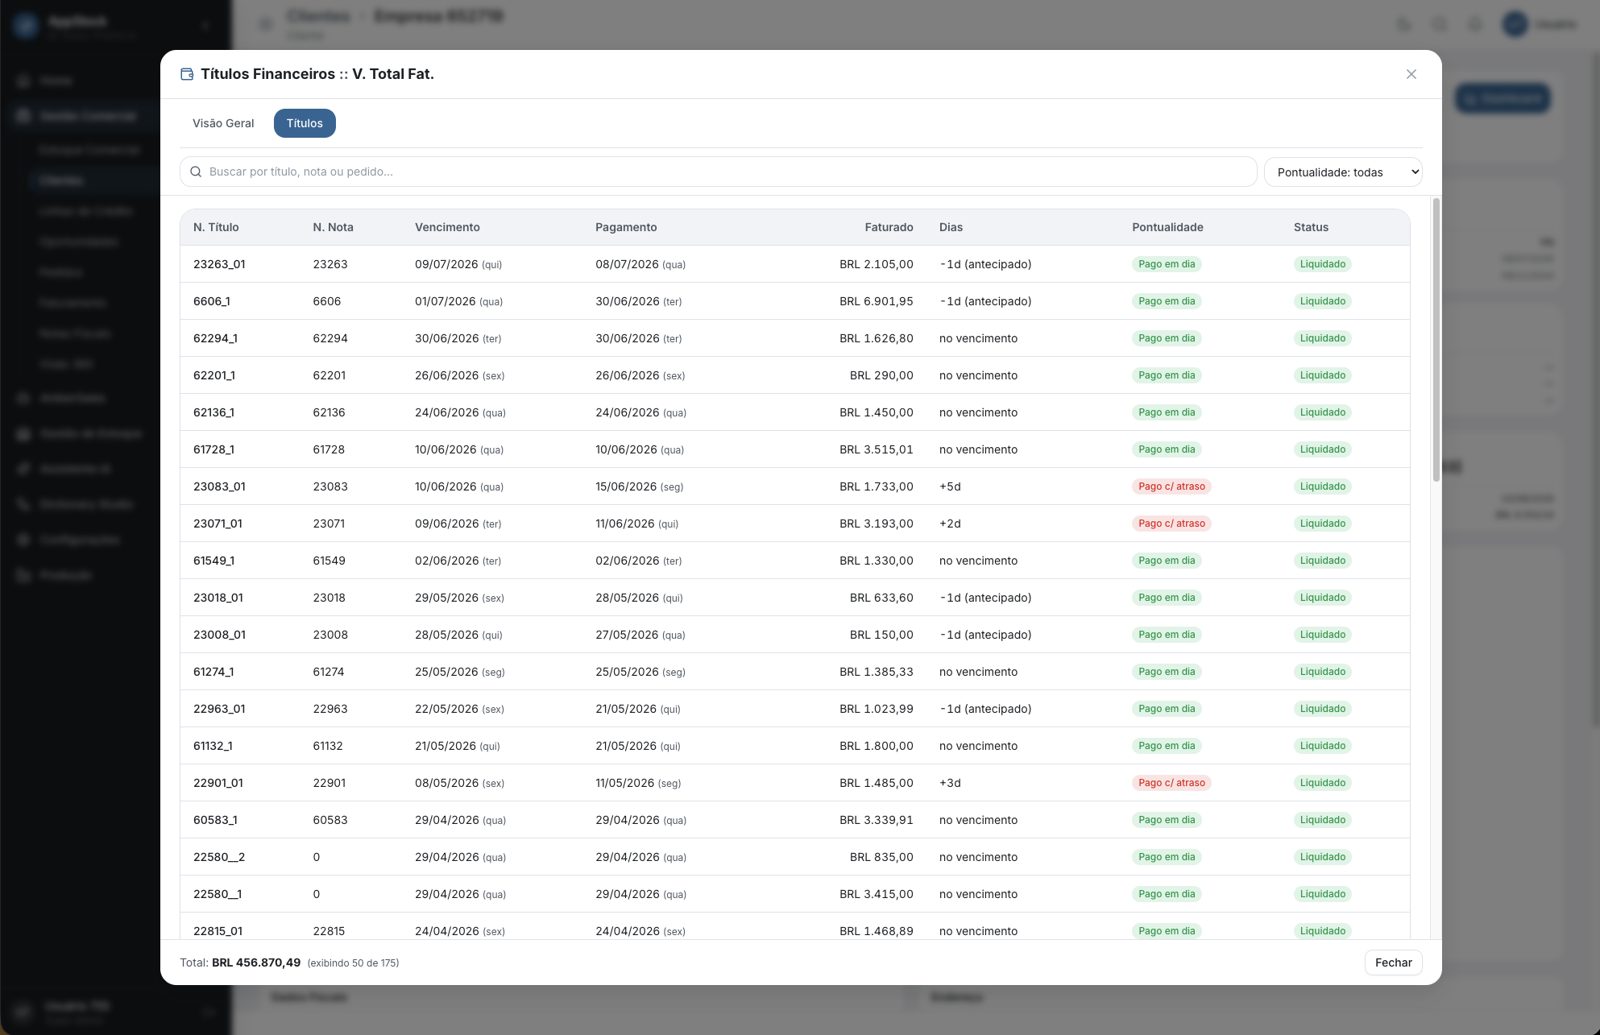Click the Pago c/ atraso badge for 23083_01
1600x1035 pixels.
(x=1171, y=486)
